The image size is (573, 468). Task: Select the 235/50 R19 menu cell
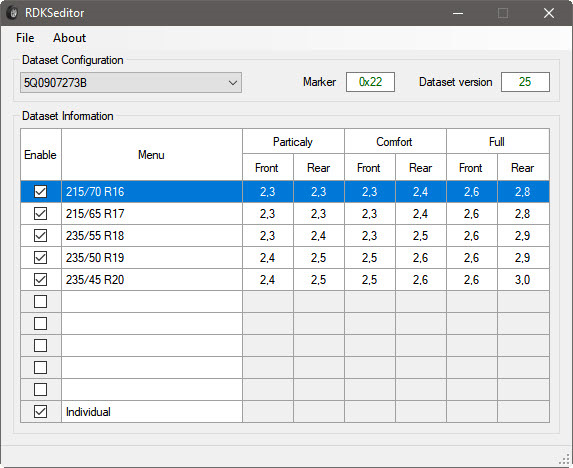click(x=152, y=258)
